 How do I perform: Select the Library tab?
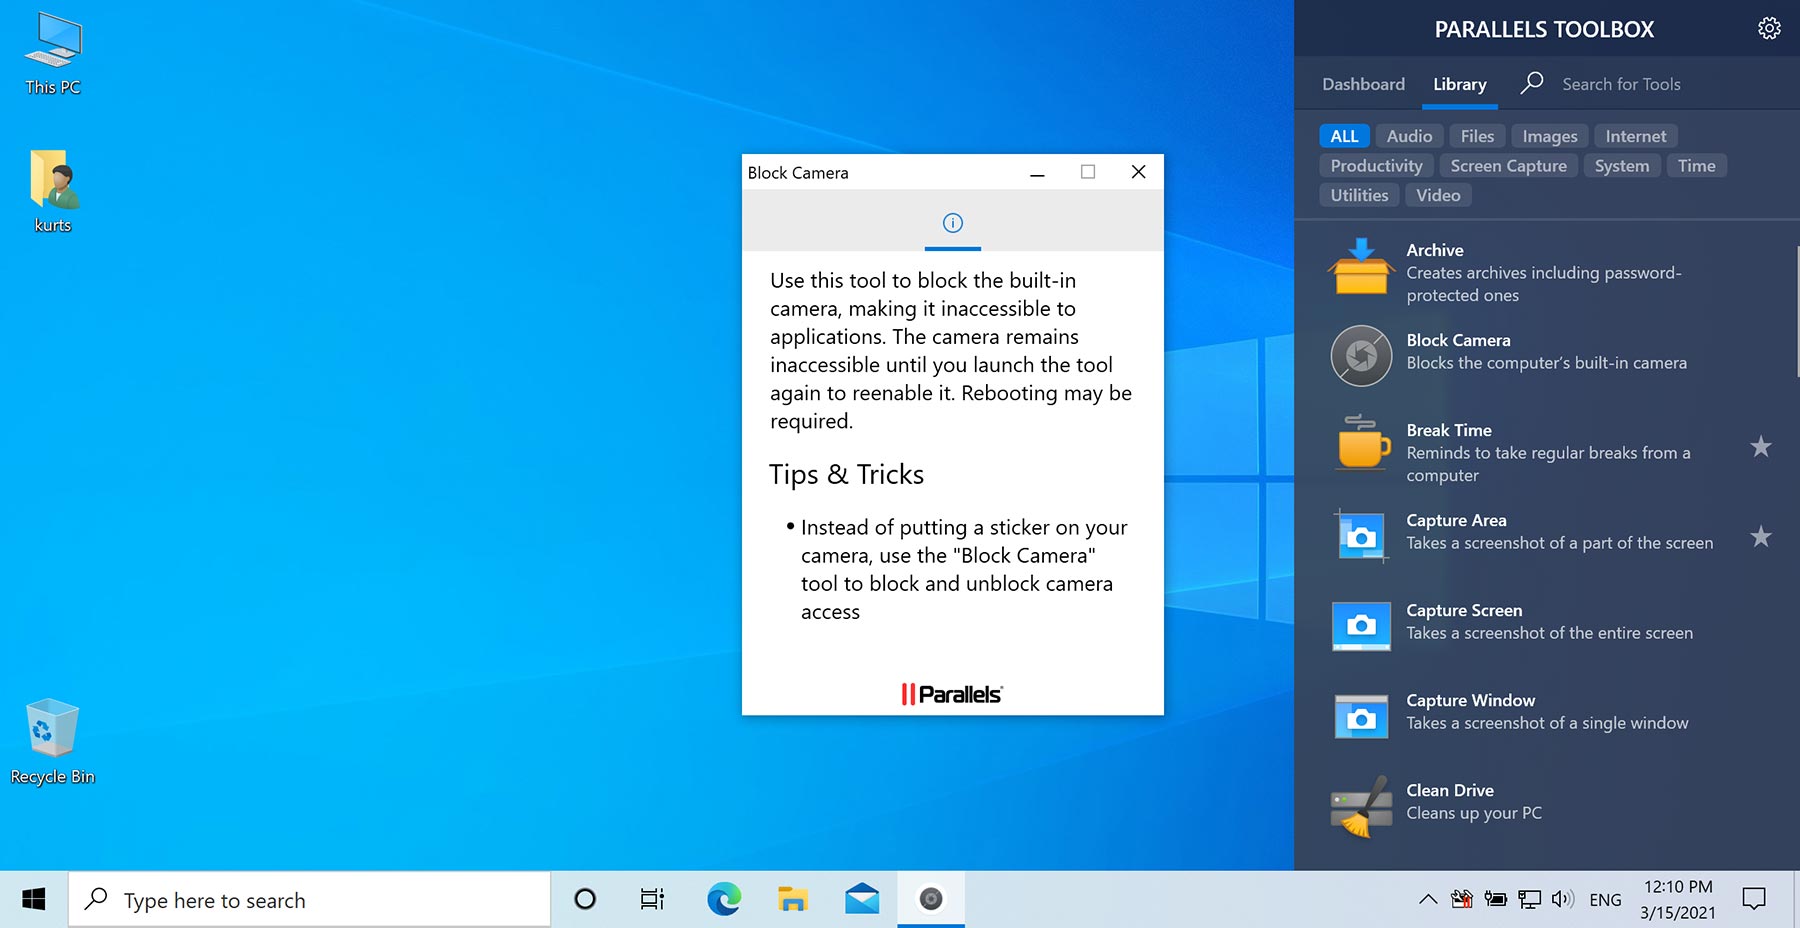point(1459,84)
